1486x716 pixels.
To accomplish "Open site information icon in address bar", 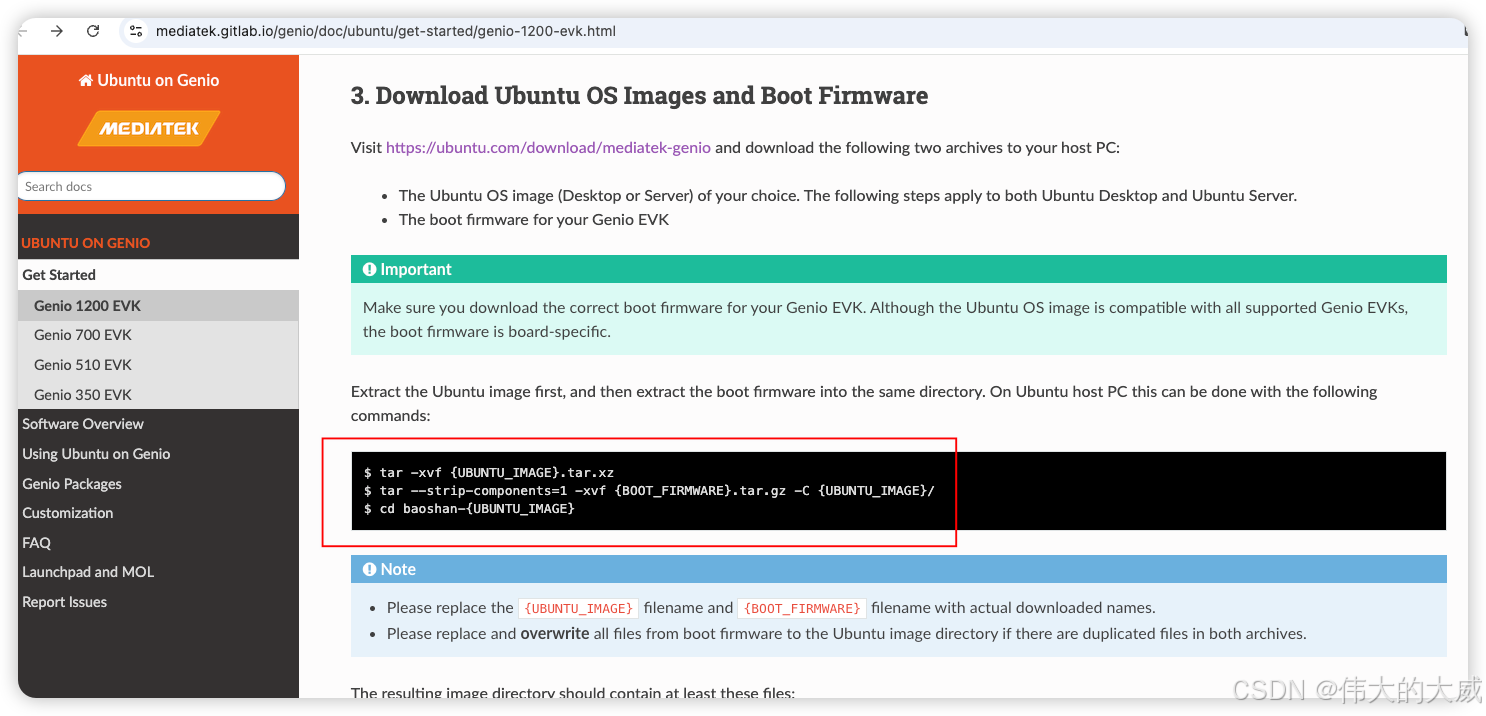I will pyautogui.click(x=136, y=31).
